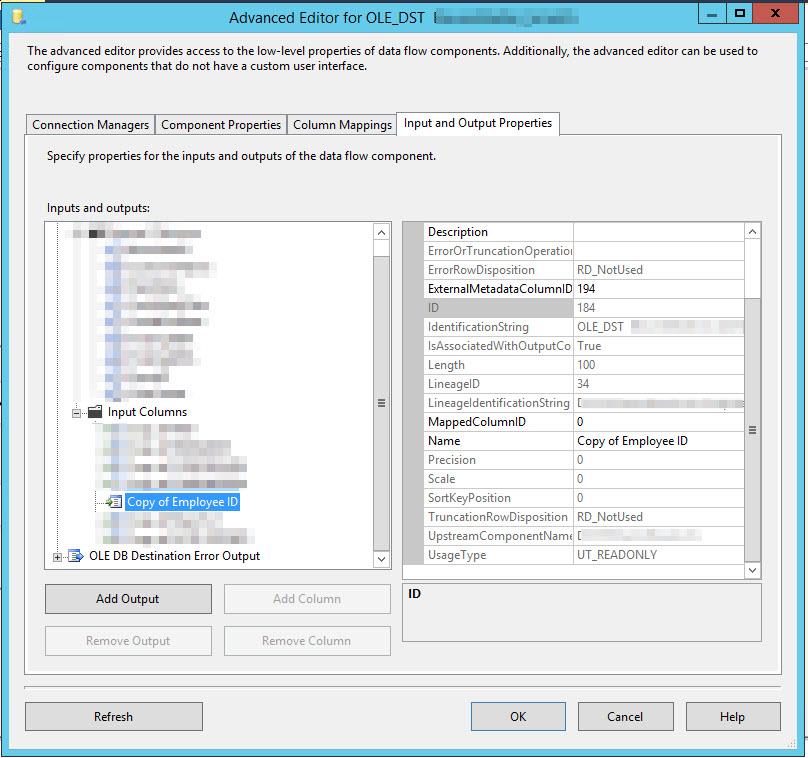
Task: Open the Column Mappings tab
Action: 342,125
